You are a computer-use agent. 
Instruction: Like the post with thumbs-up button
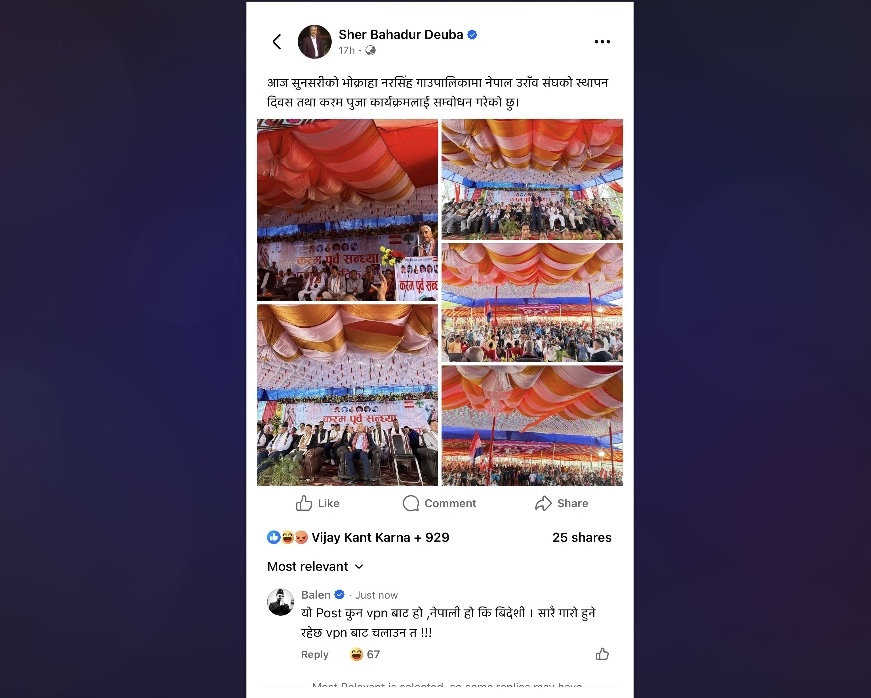point(318,503)
